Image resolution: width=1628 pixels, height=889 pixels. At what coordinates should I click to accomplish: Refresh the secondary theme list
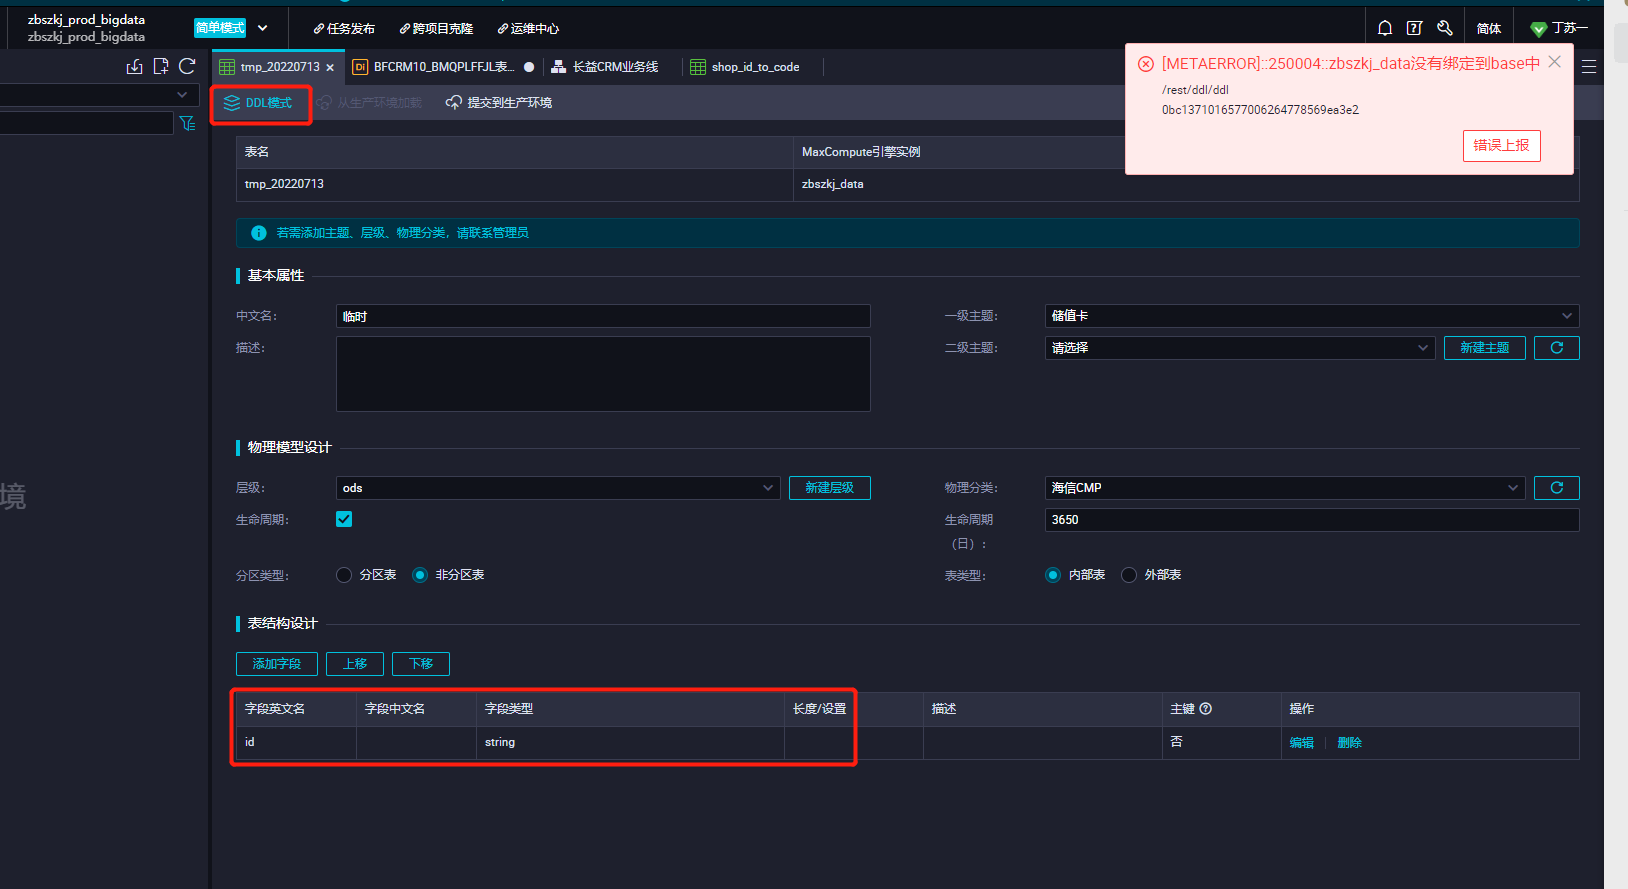(x=1557, y=348)
